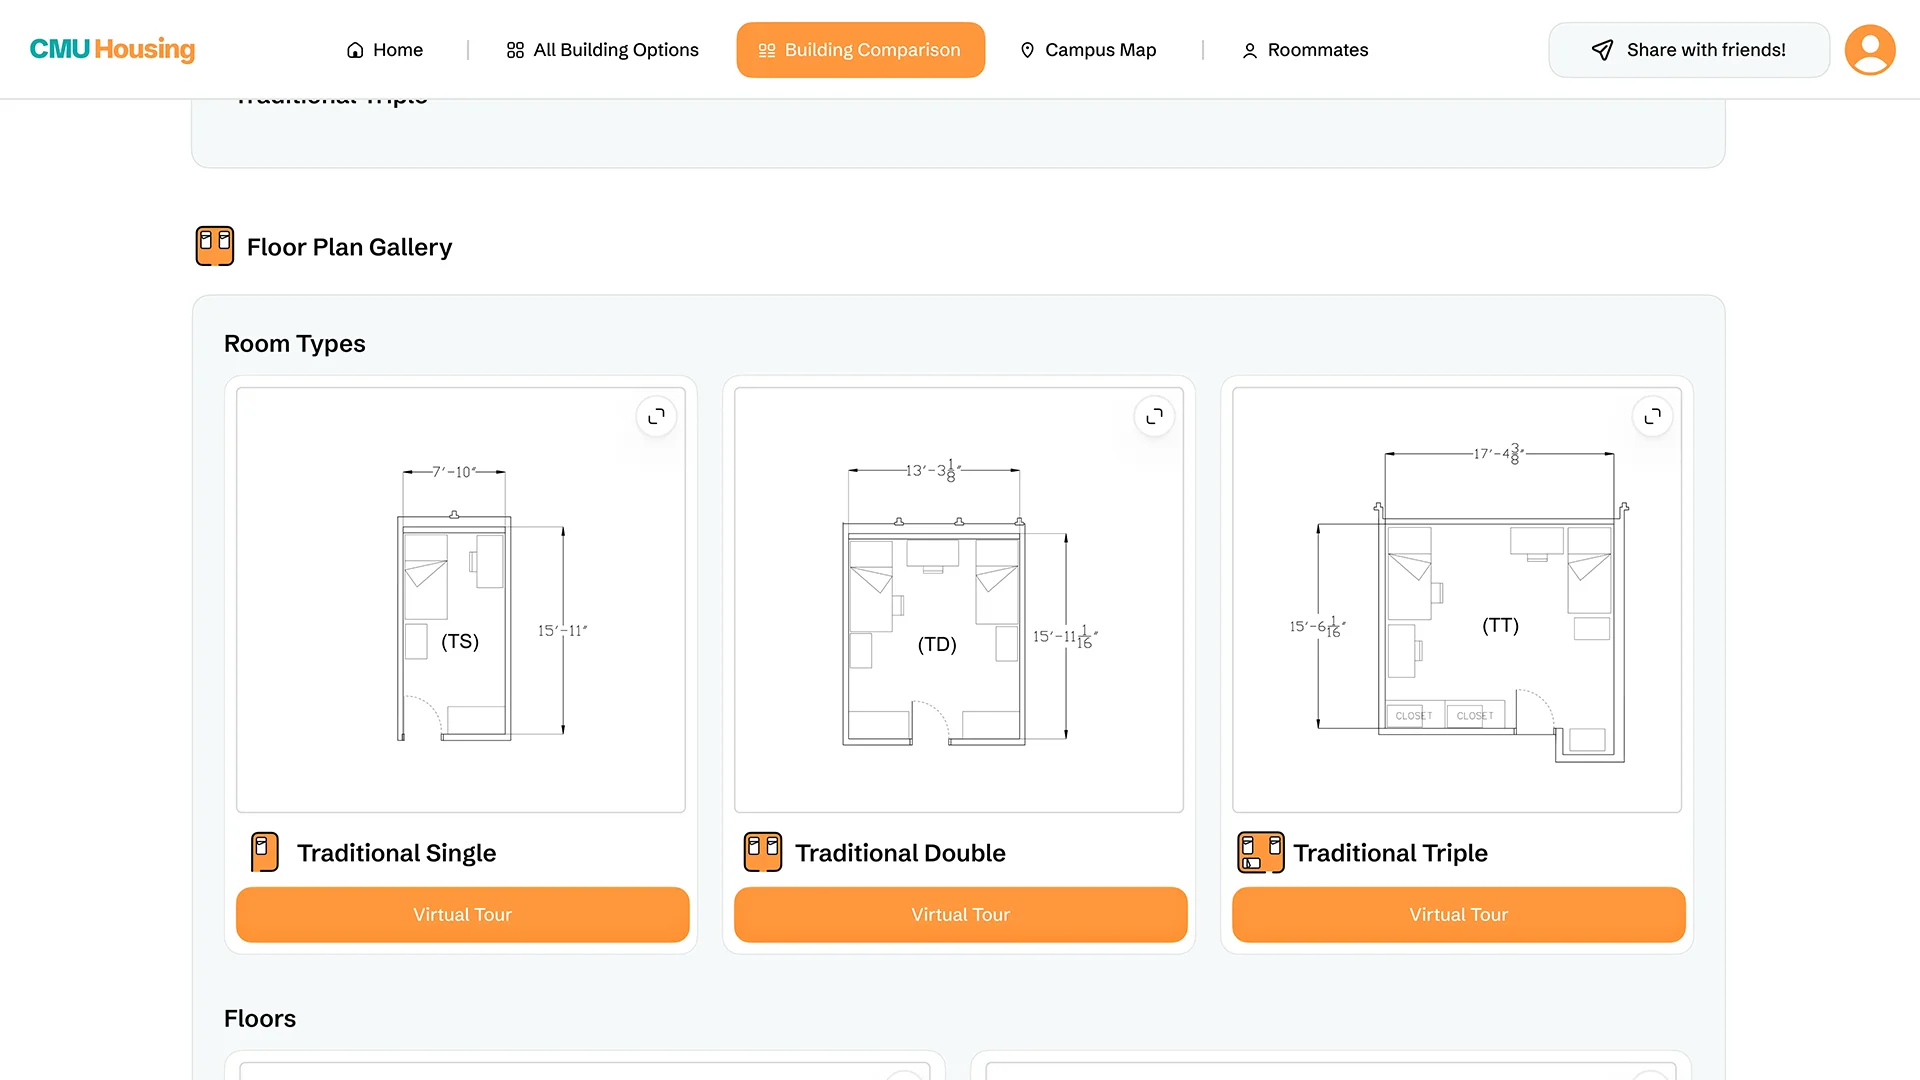Click the Traditional Triple beds icon
This screenshot has height=1080, width=1920.
pos(1260,852)
